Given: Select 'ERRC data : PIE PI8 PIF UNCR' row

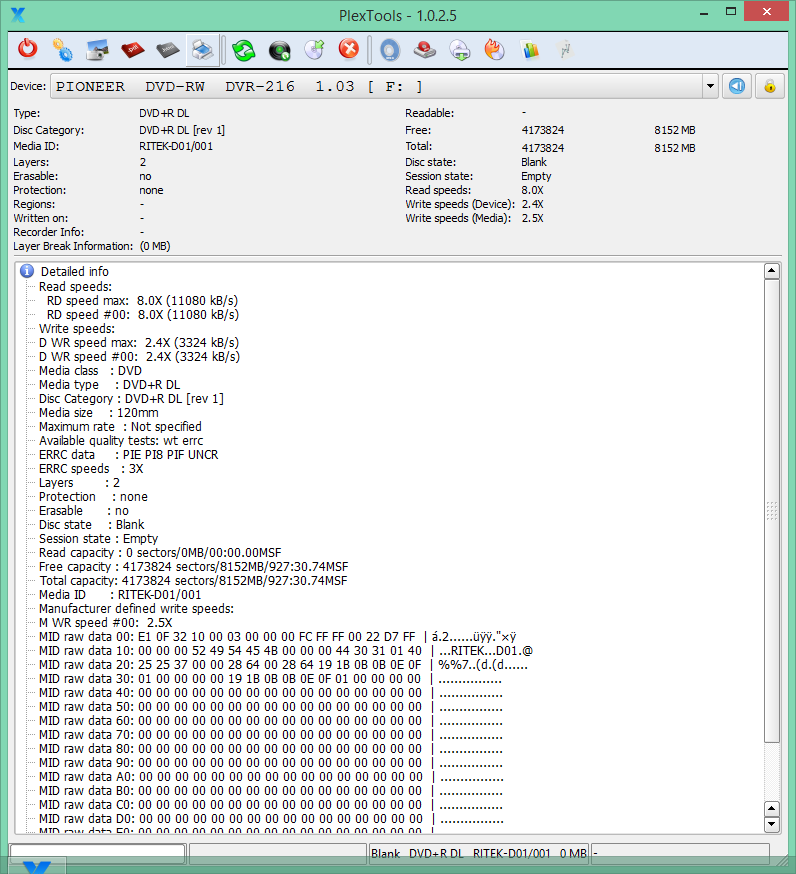Looking at the screenshot, I should point(129,455).
